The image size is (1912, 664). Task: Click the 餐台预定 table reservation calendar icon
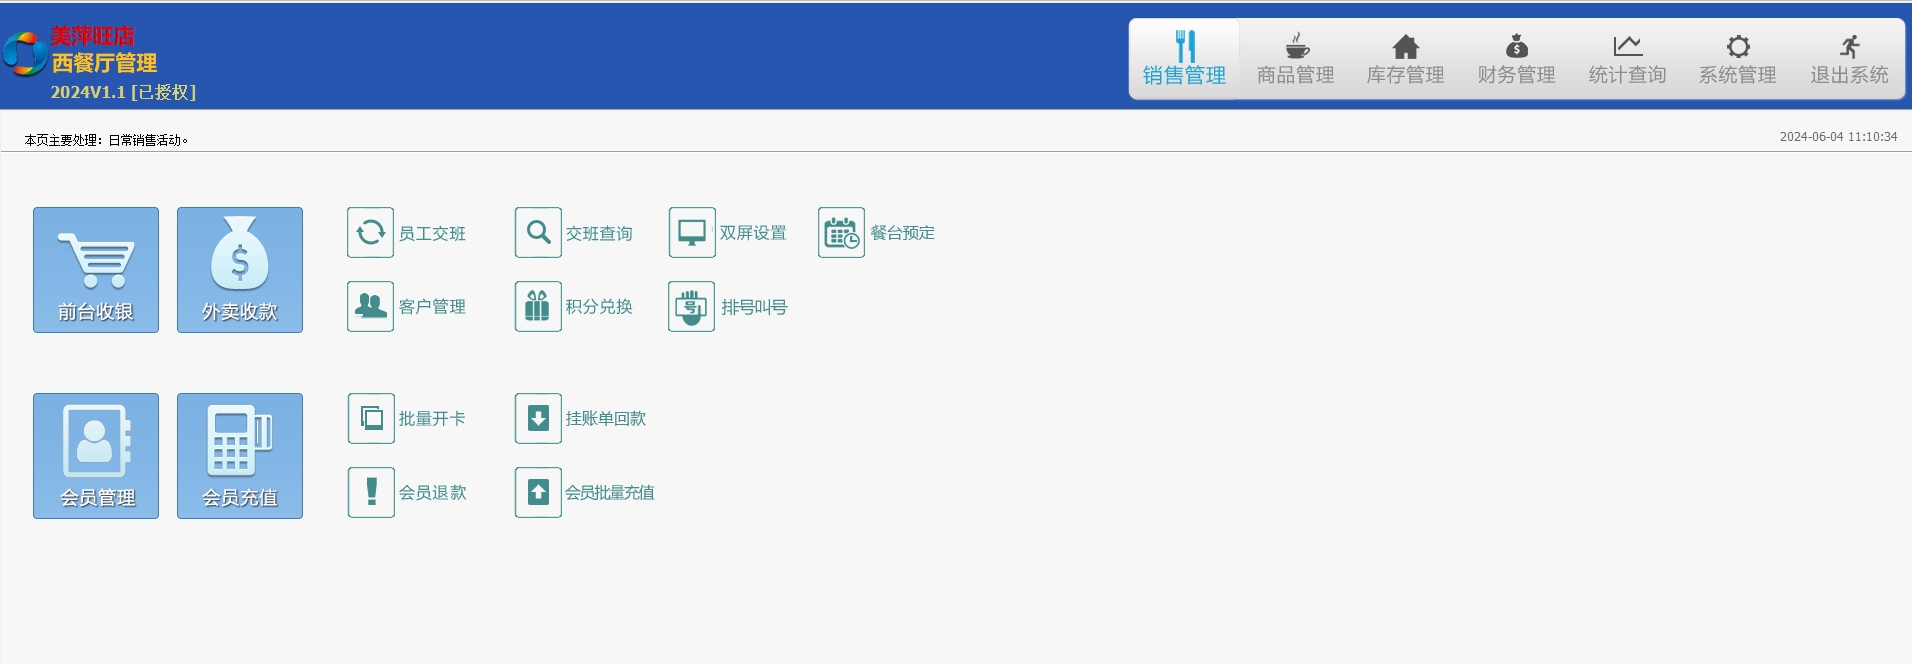[x=841, y=233]
